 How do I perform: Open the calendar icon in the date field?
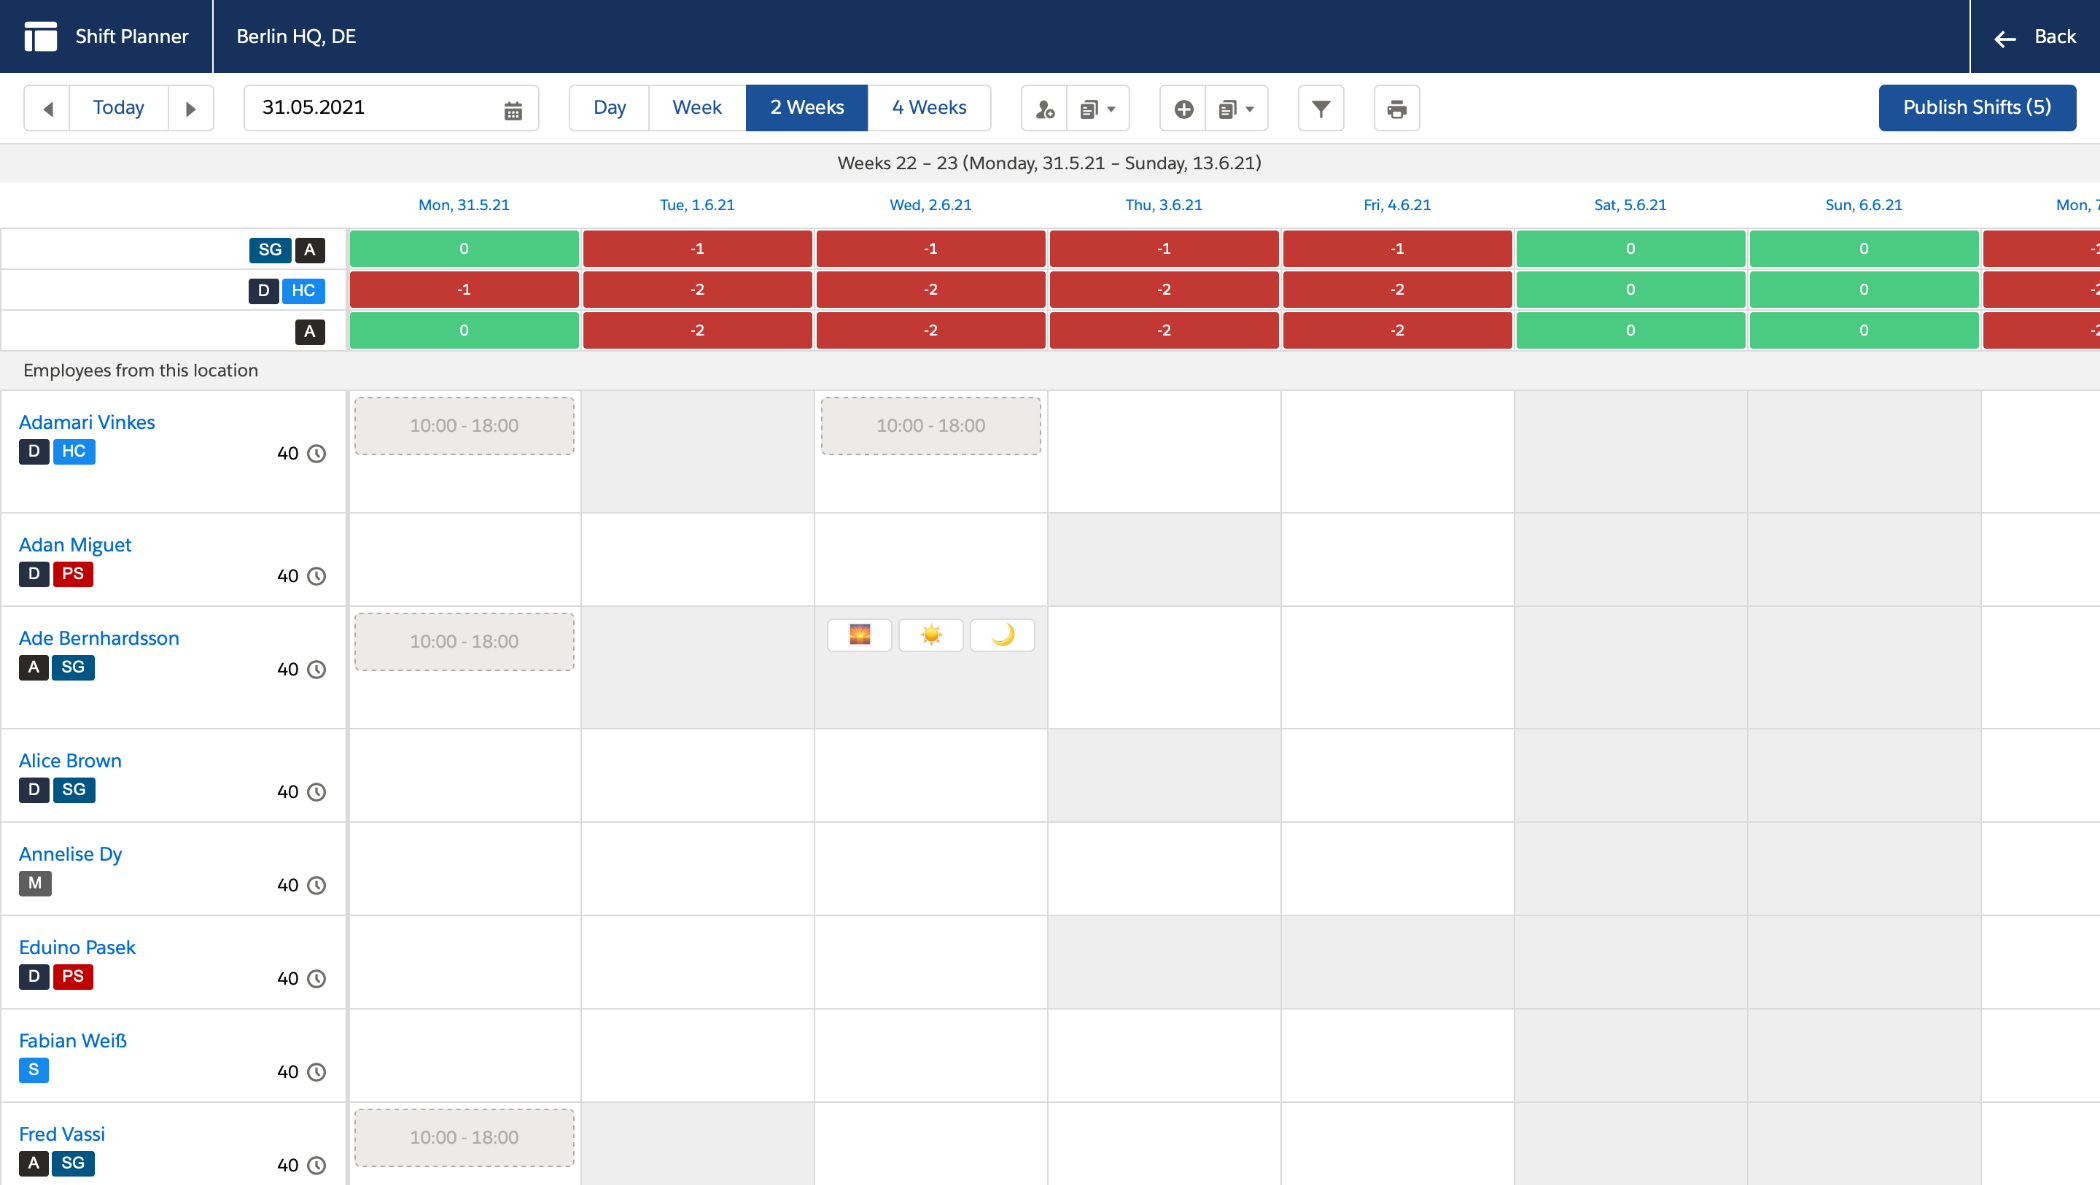coord(512,108)
